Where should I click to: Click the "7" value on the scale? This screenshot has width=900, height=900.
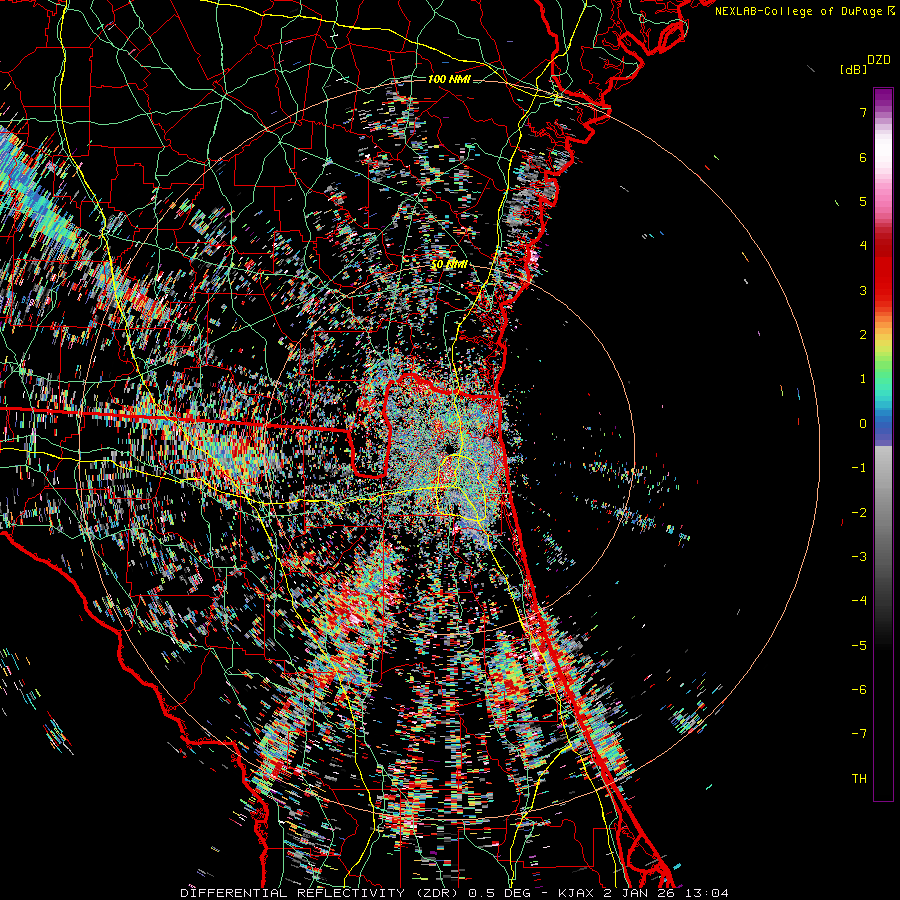tap(863, 112)
